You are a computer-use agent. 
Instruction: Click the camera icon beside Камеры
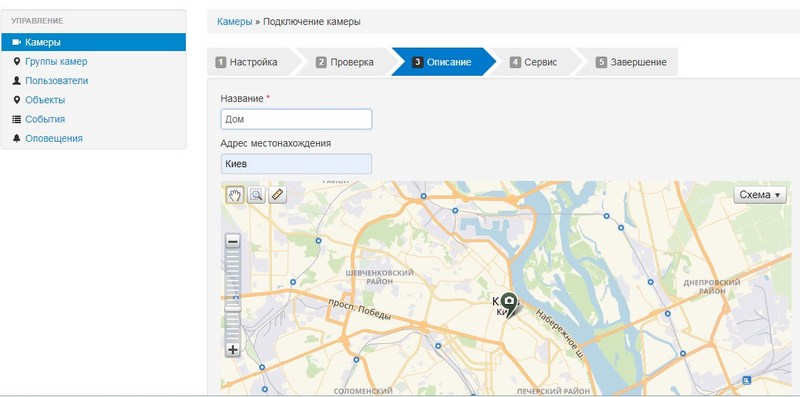[16, 42]
